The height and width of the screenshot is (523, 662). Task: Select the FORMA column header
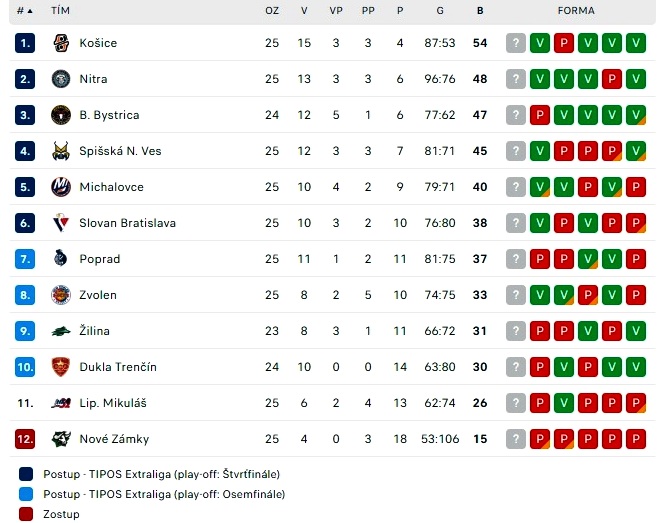[576, 11]
